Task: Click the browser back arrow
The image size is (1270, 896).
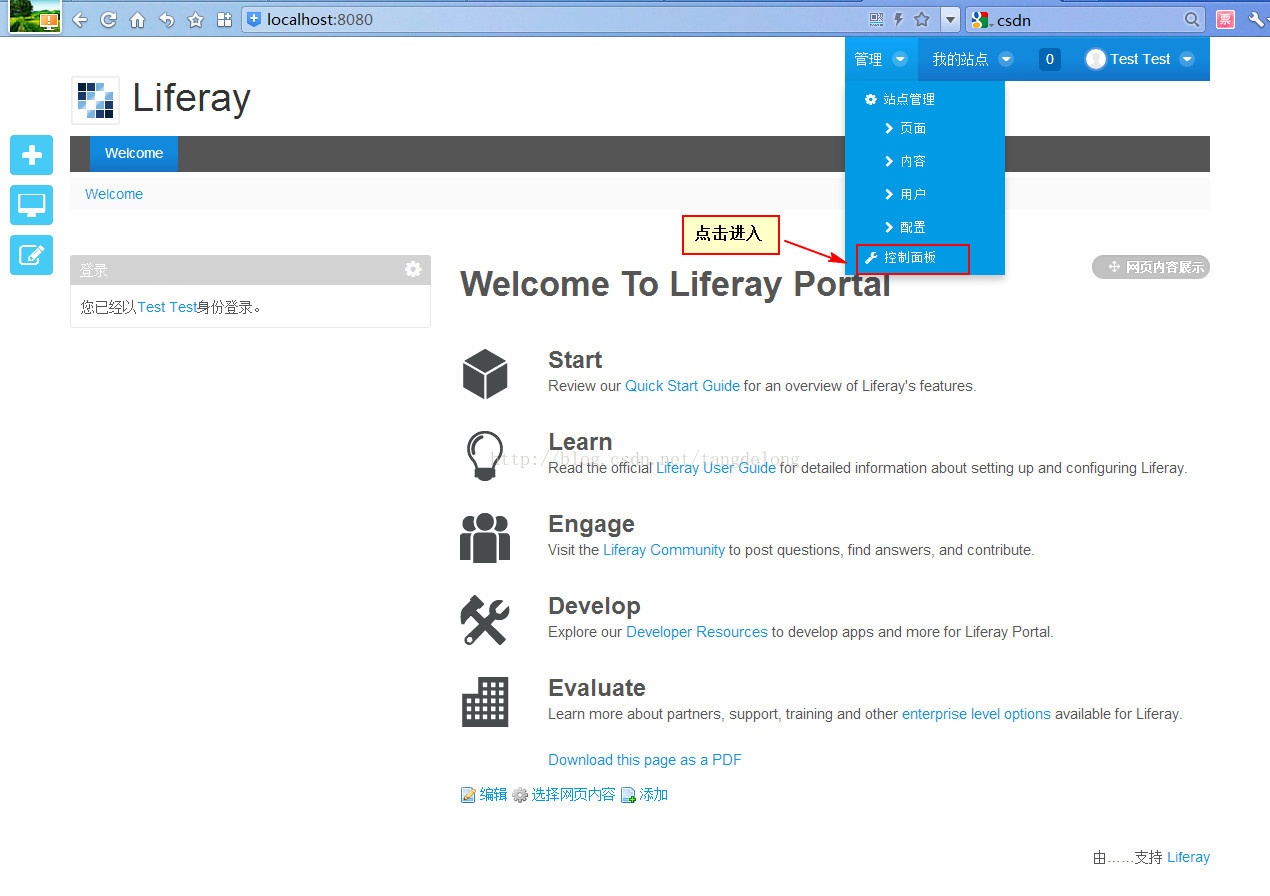Action: click(x=80, y=19)
